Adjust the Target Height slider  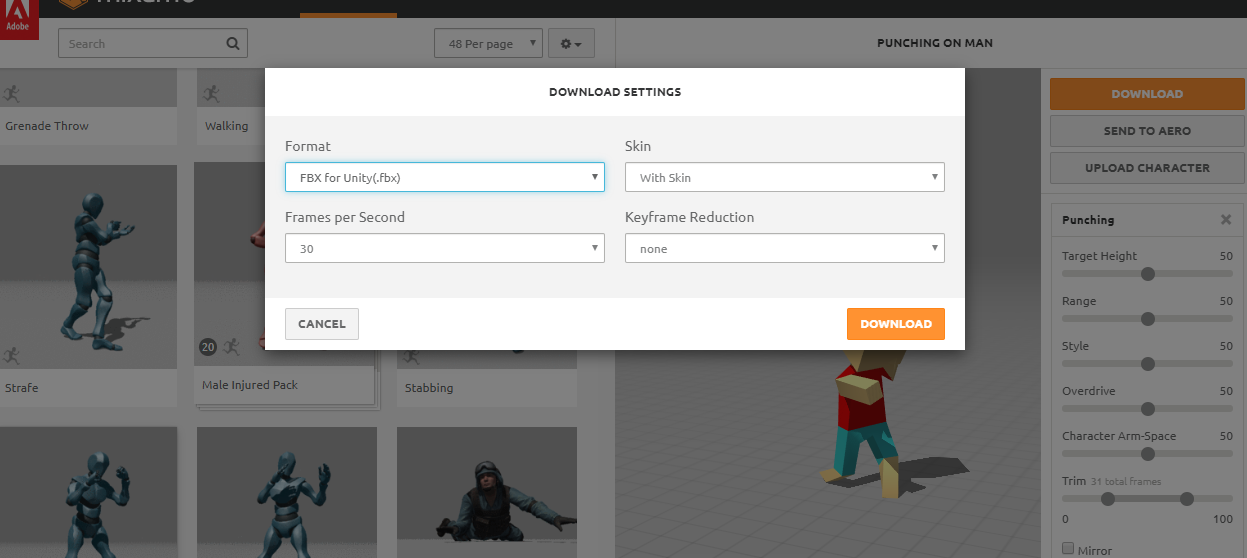(1148, 274)
